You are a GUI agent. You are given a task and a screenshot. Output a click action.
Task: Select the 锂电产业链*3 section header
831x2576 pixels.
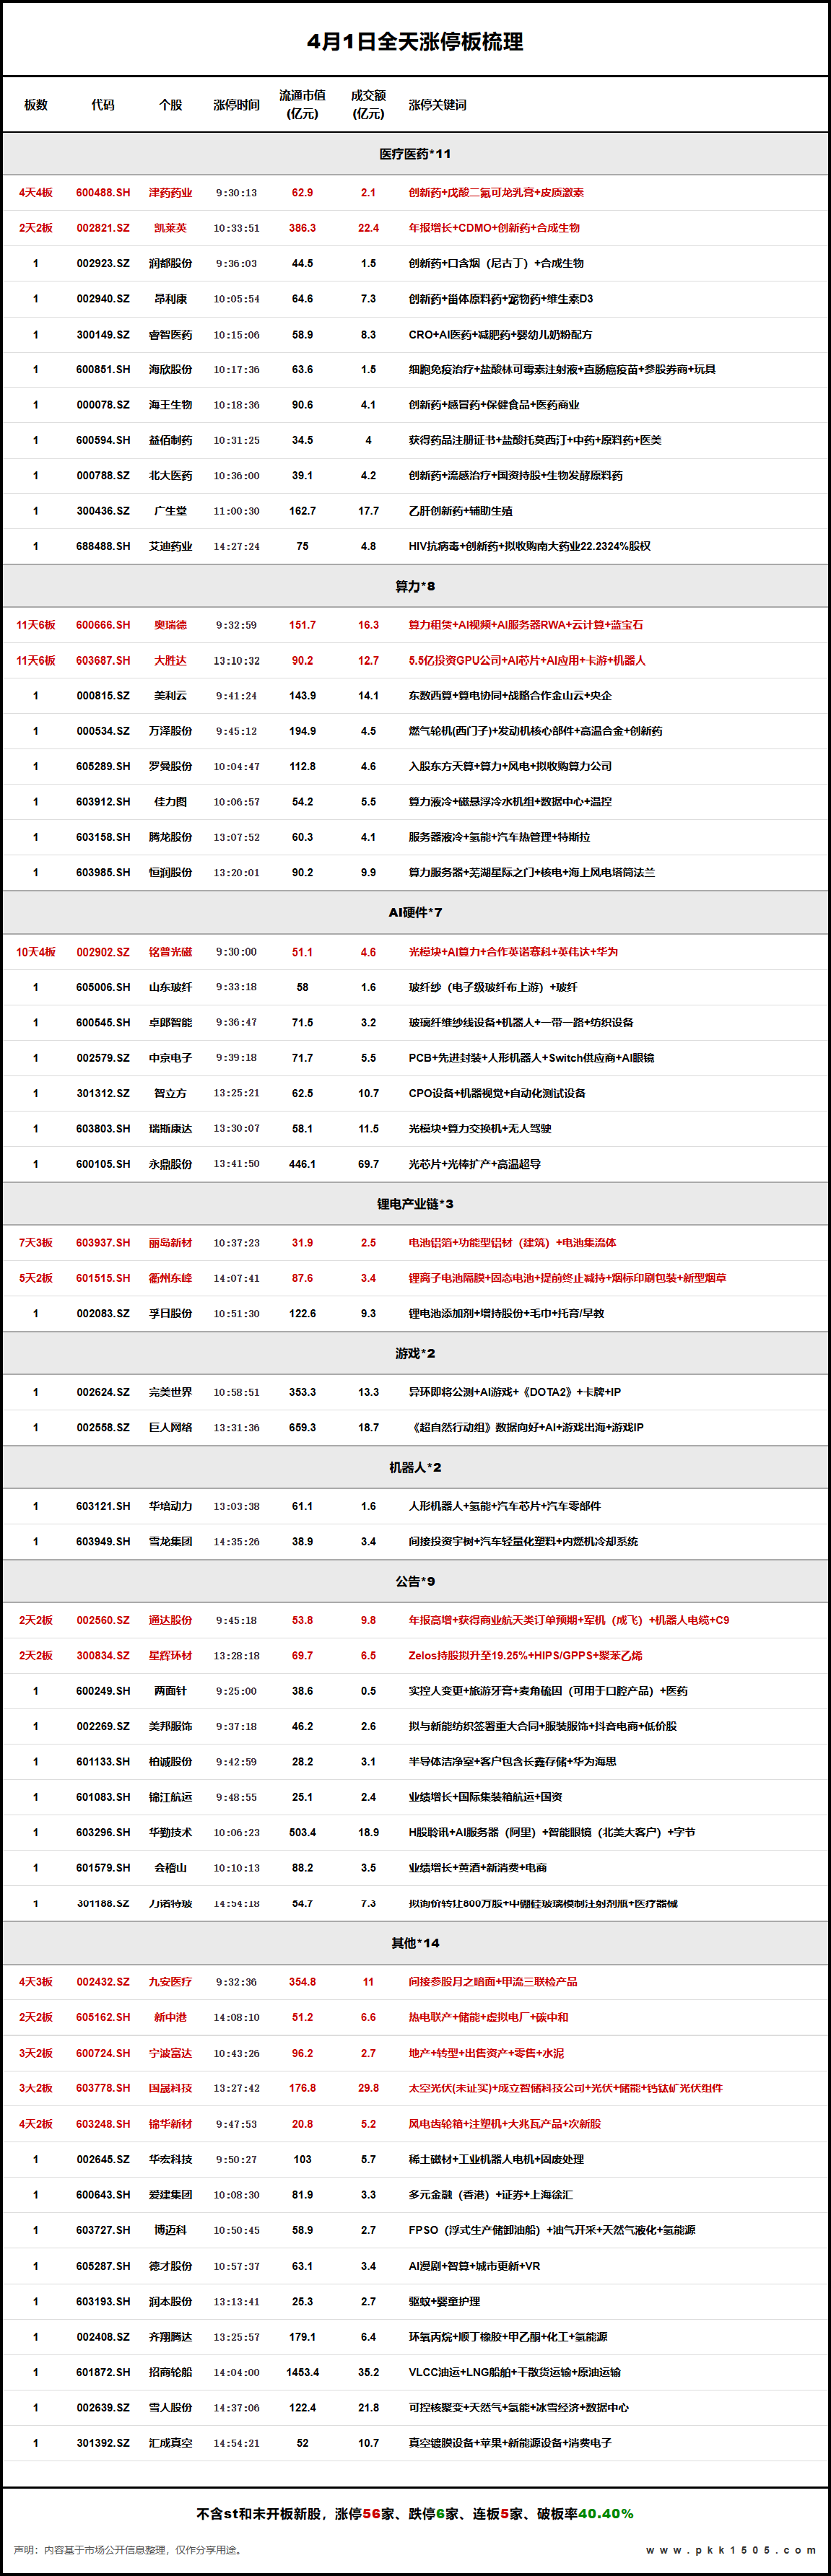click(415, 1204)
